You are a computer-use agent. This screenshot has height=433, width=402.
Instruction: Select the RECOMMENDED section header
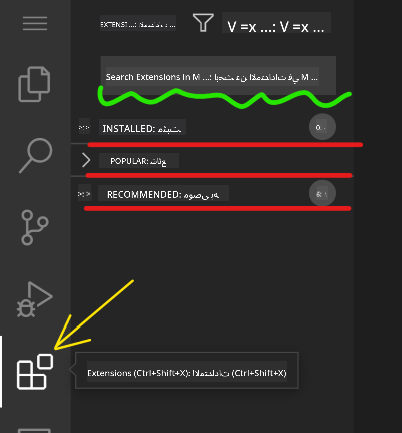coord(163,194)
